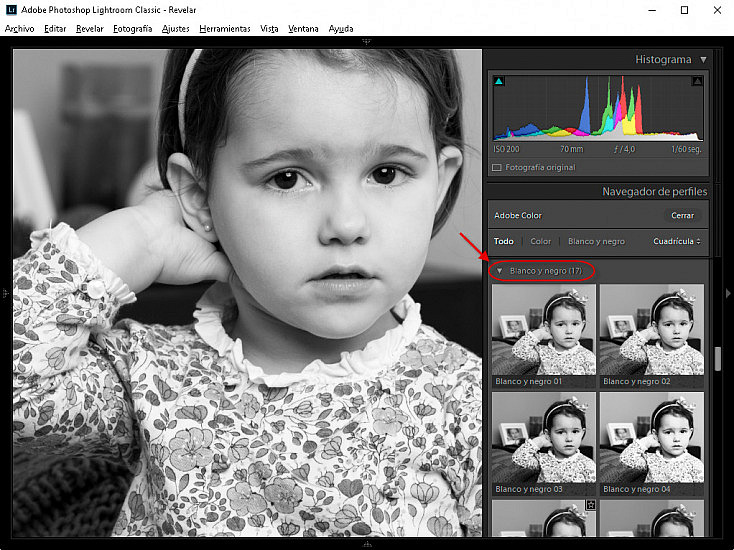Open the Fotografía menu
The height and width of the screenshot is (550, 734).
[132, 29]
